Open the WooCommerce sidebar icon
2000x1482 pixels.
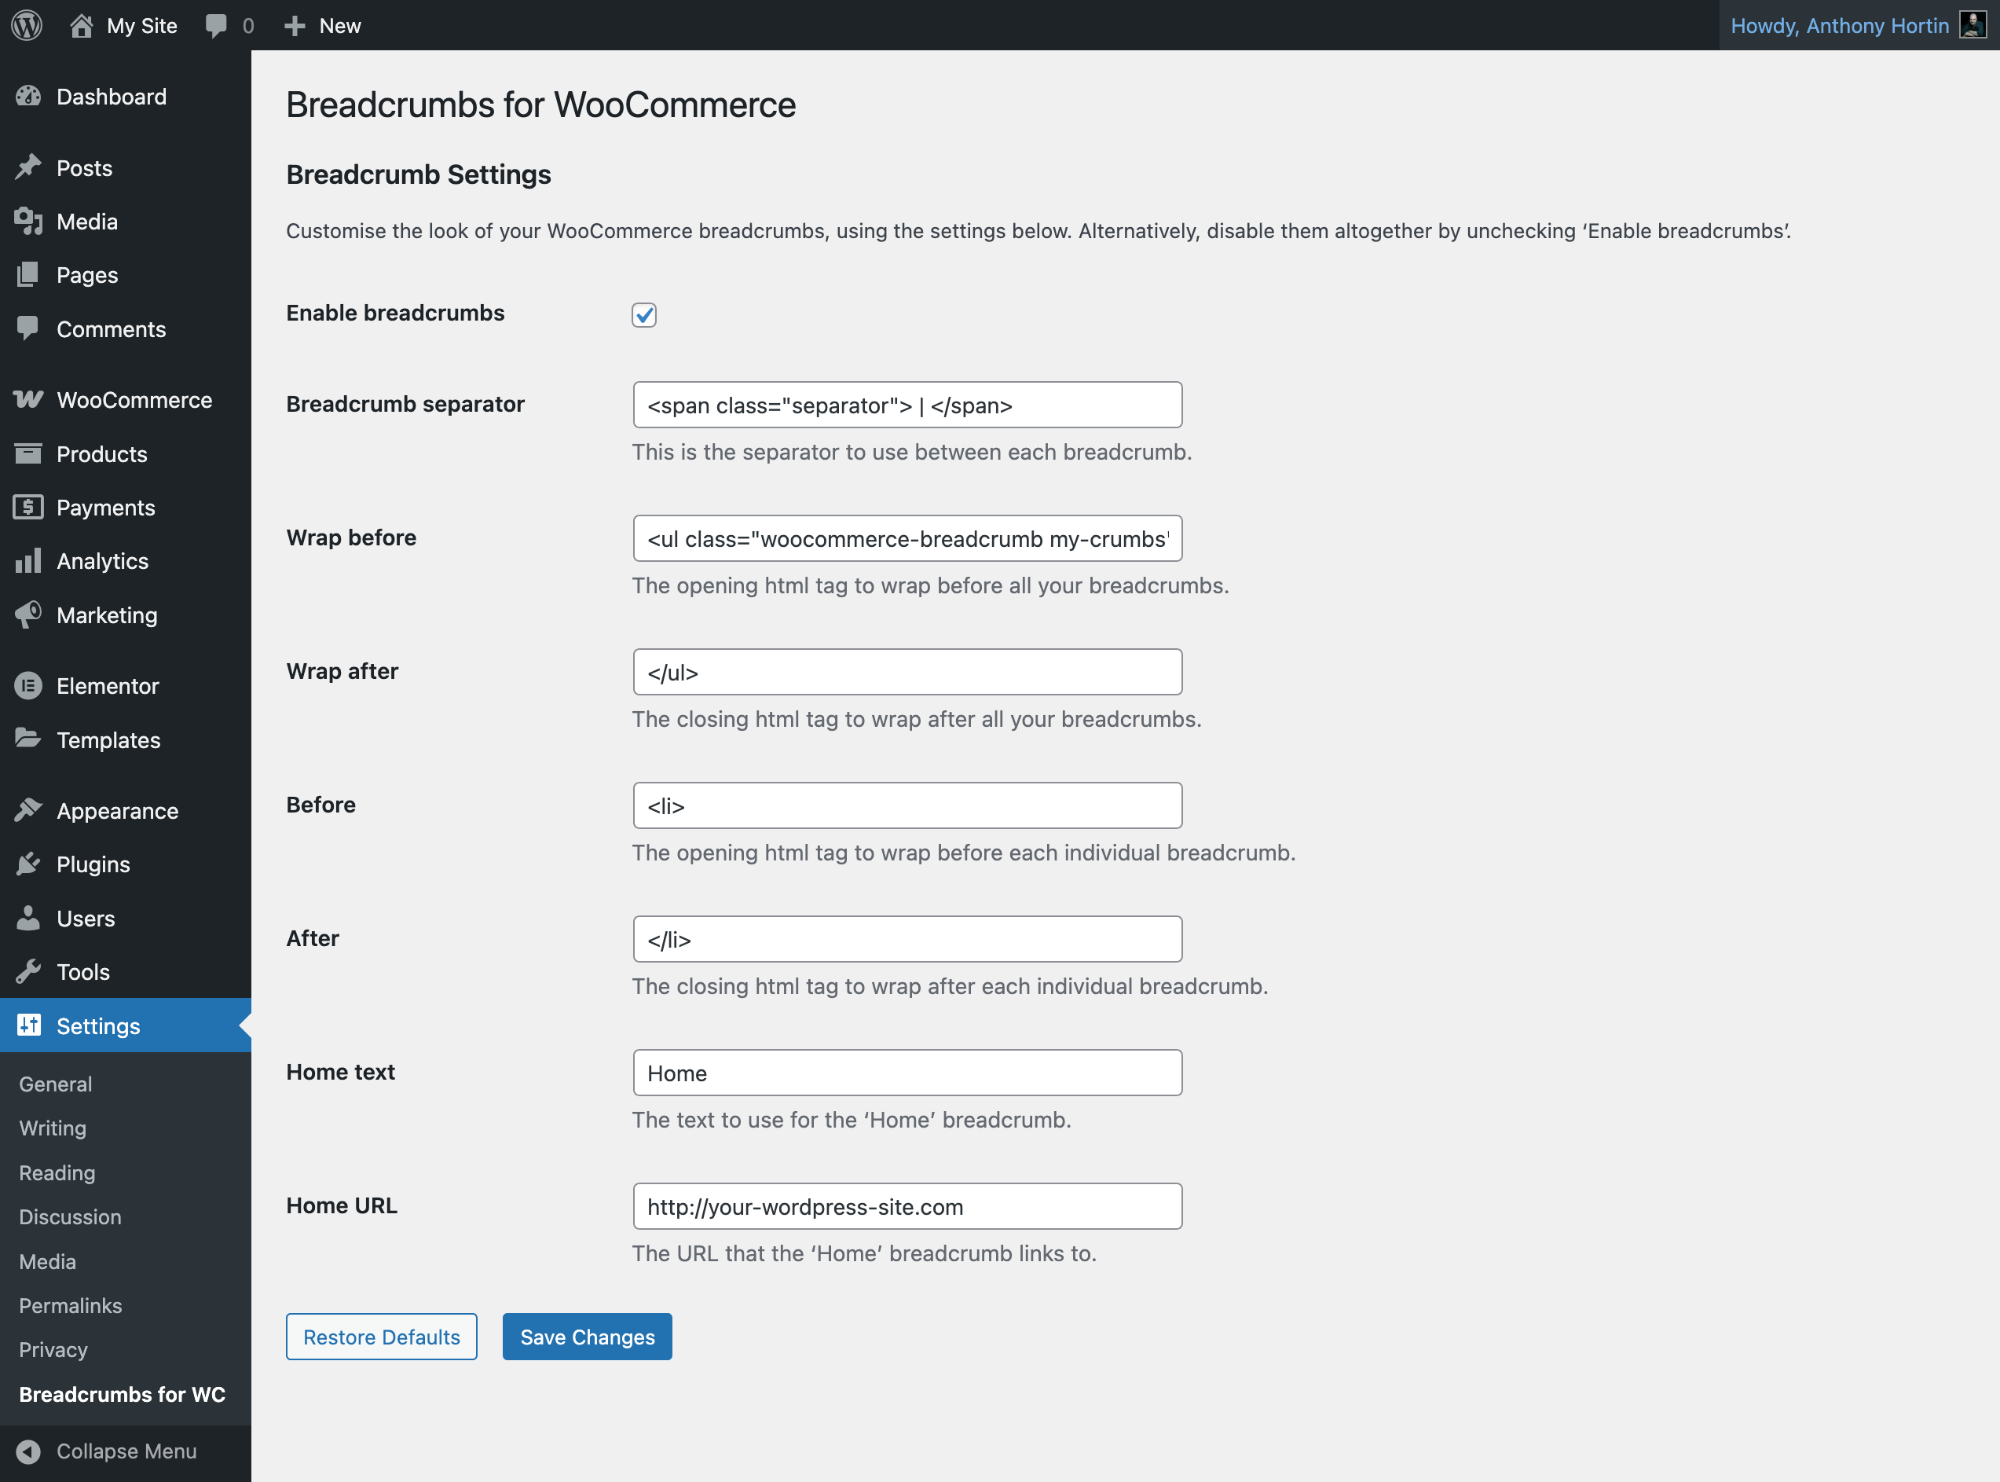(x=28, y=399)
